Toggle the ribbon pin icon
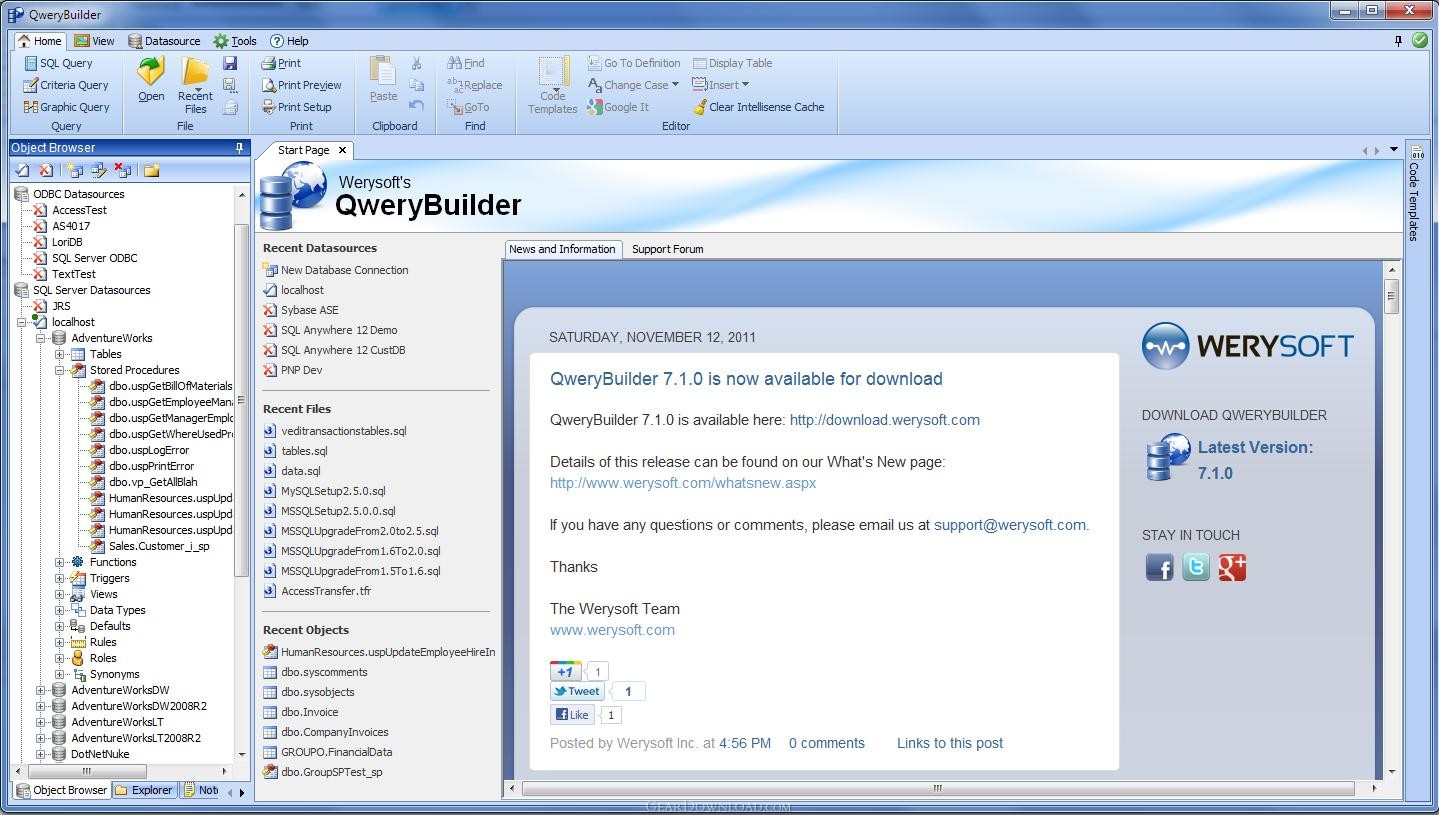Screen dimensions: 1439x815 (x=1398, y=41)
